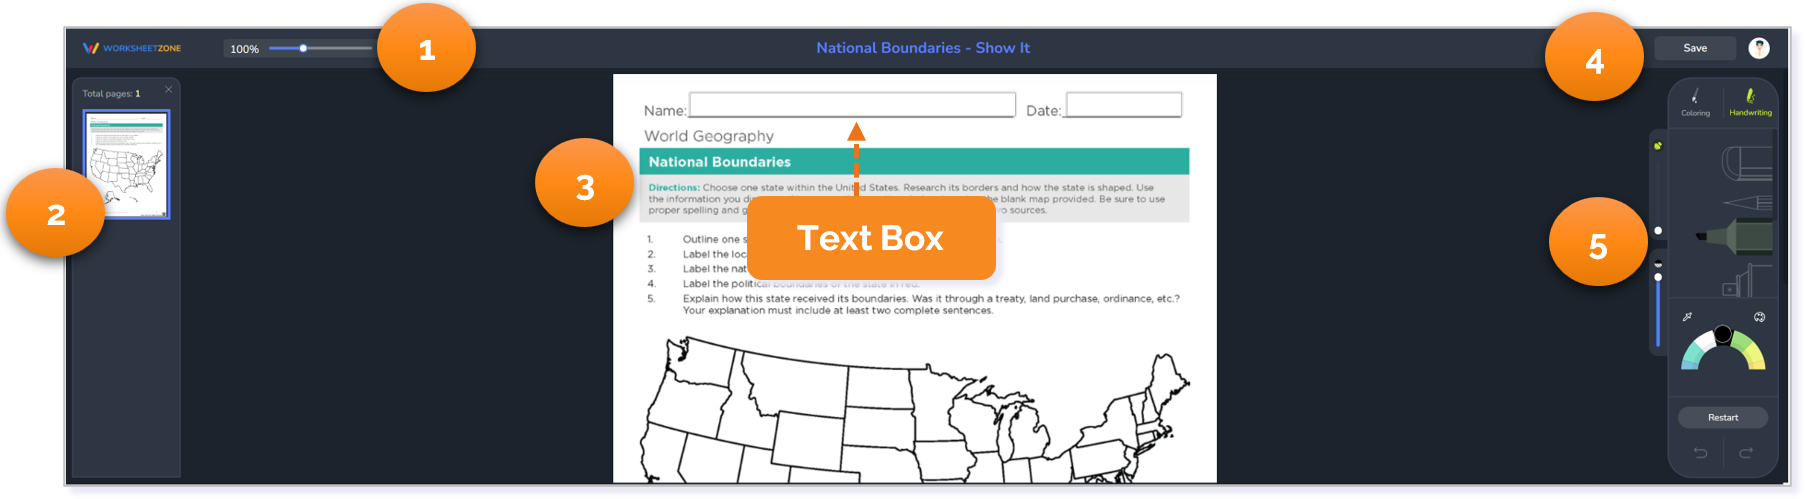Click the Date text box

(x=1123, y=105)
